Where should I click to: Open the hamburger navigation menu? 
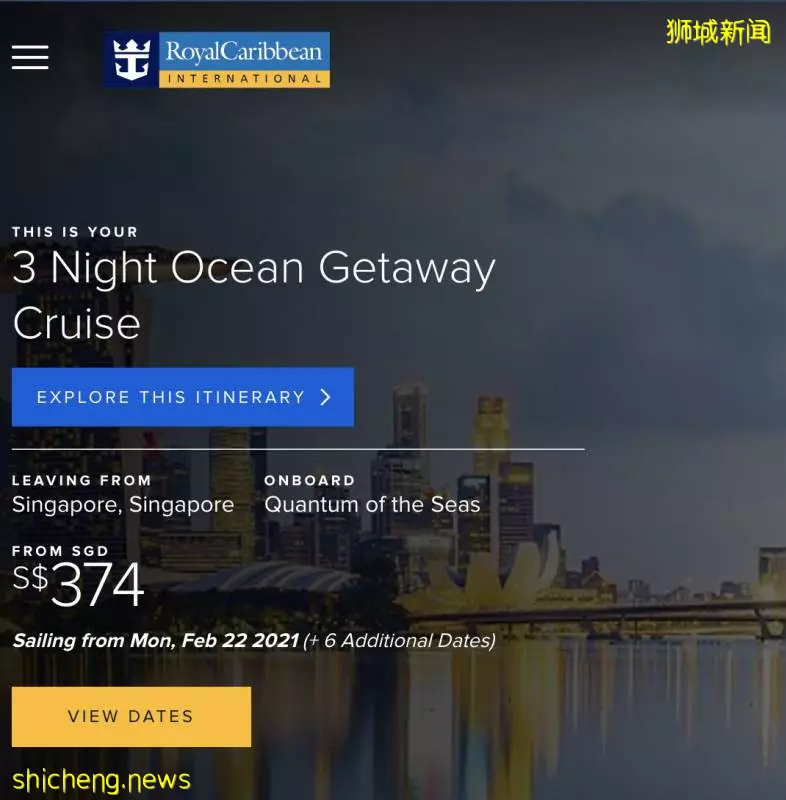pyautogui.click(x=30, y=57)
